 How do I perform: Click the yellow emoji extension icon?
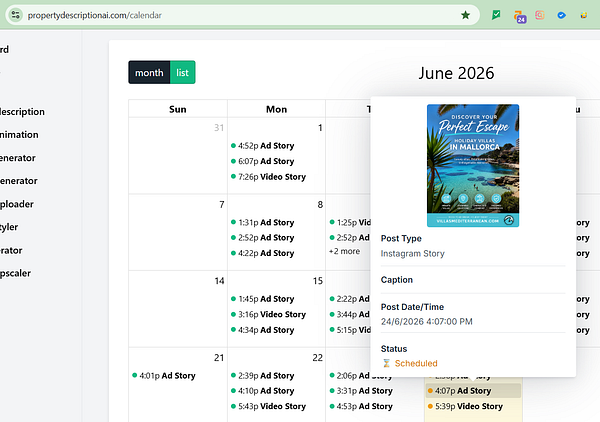(x=584, y=15)
